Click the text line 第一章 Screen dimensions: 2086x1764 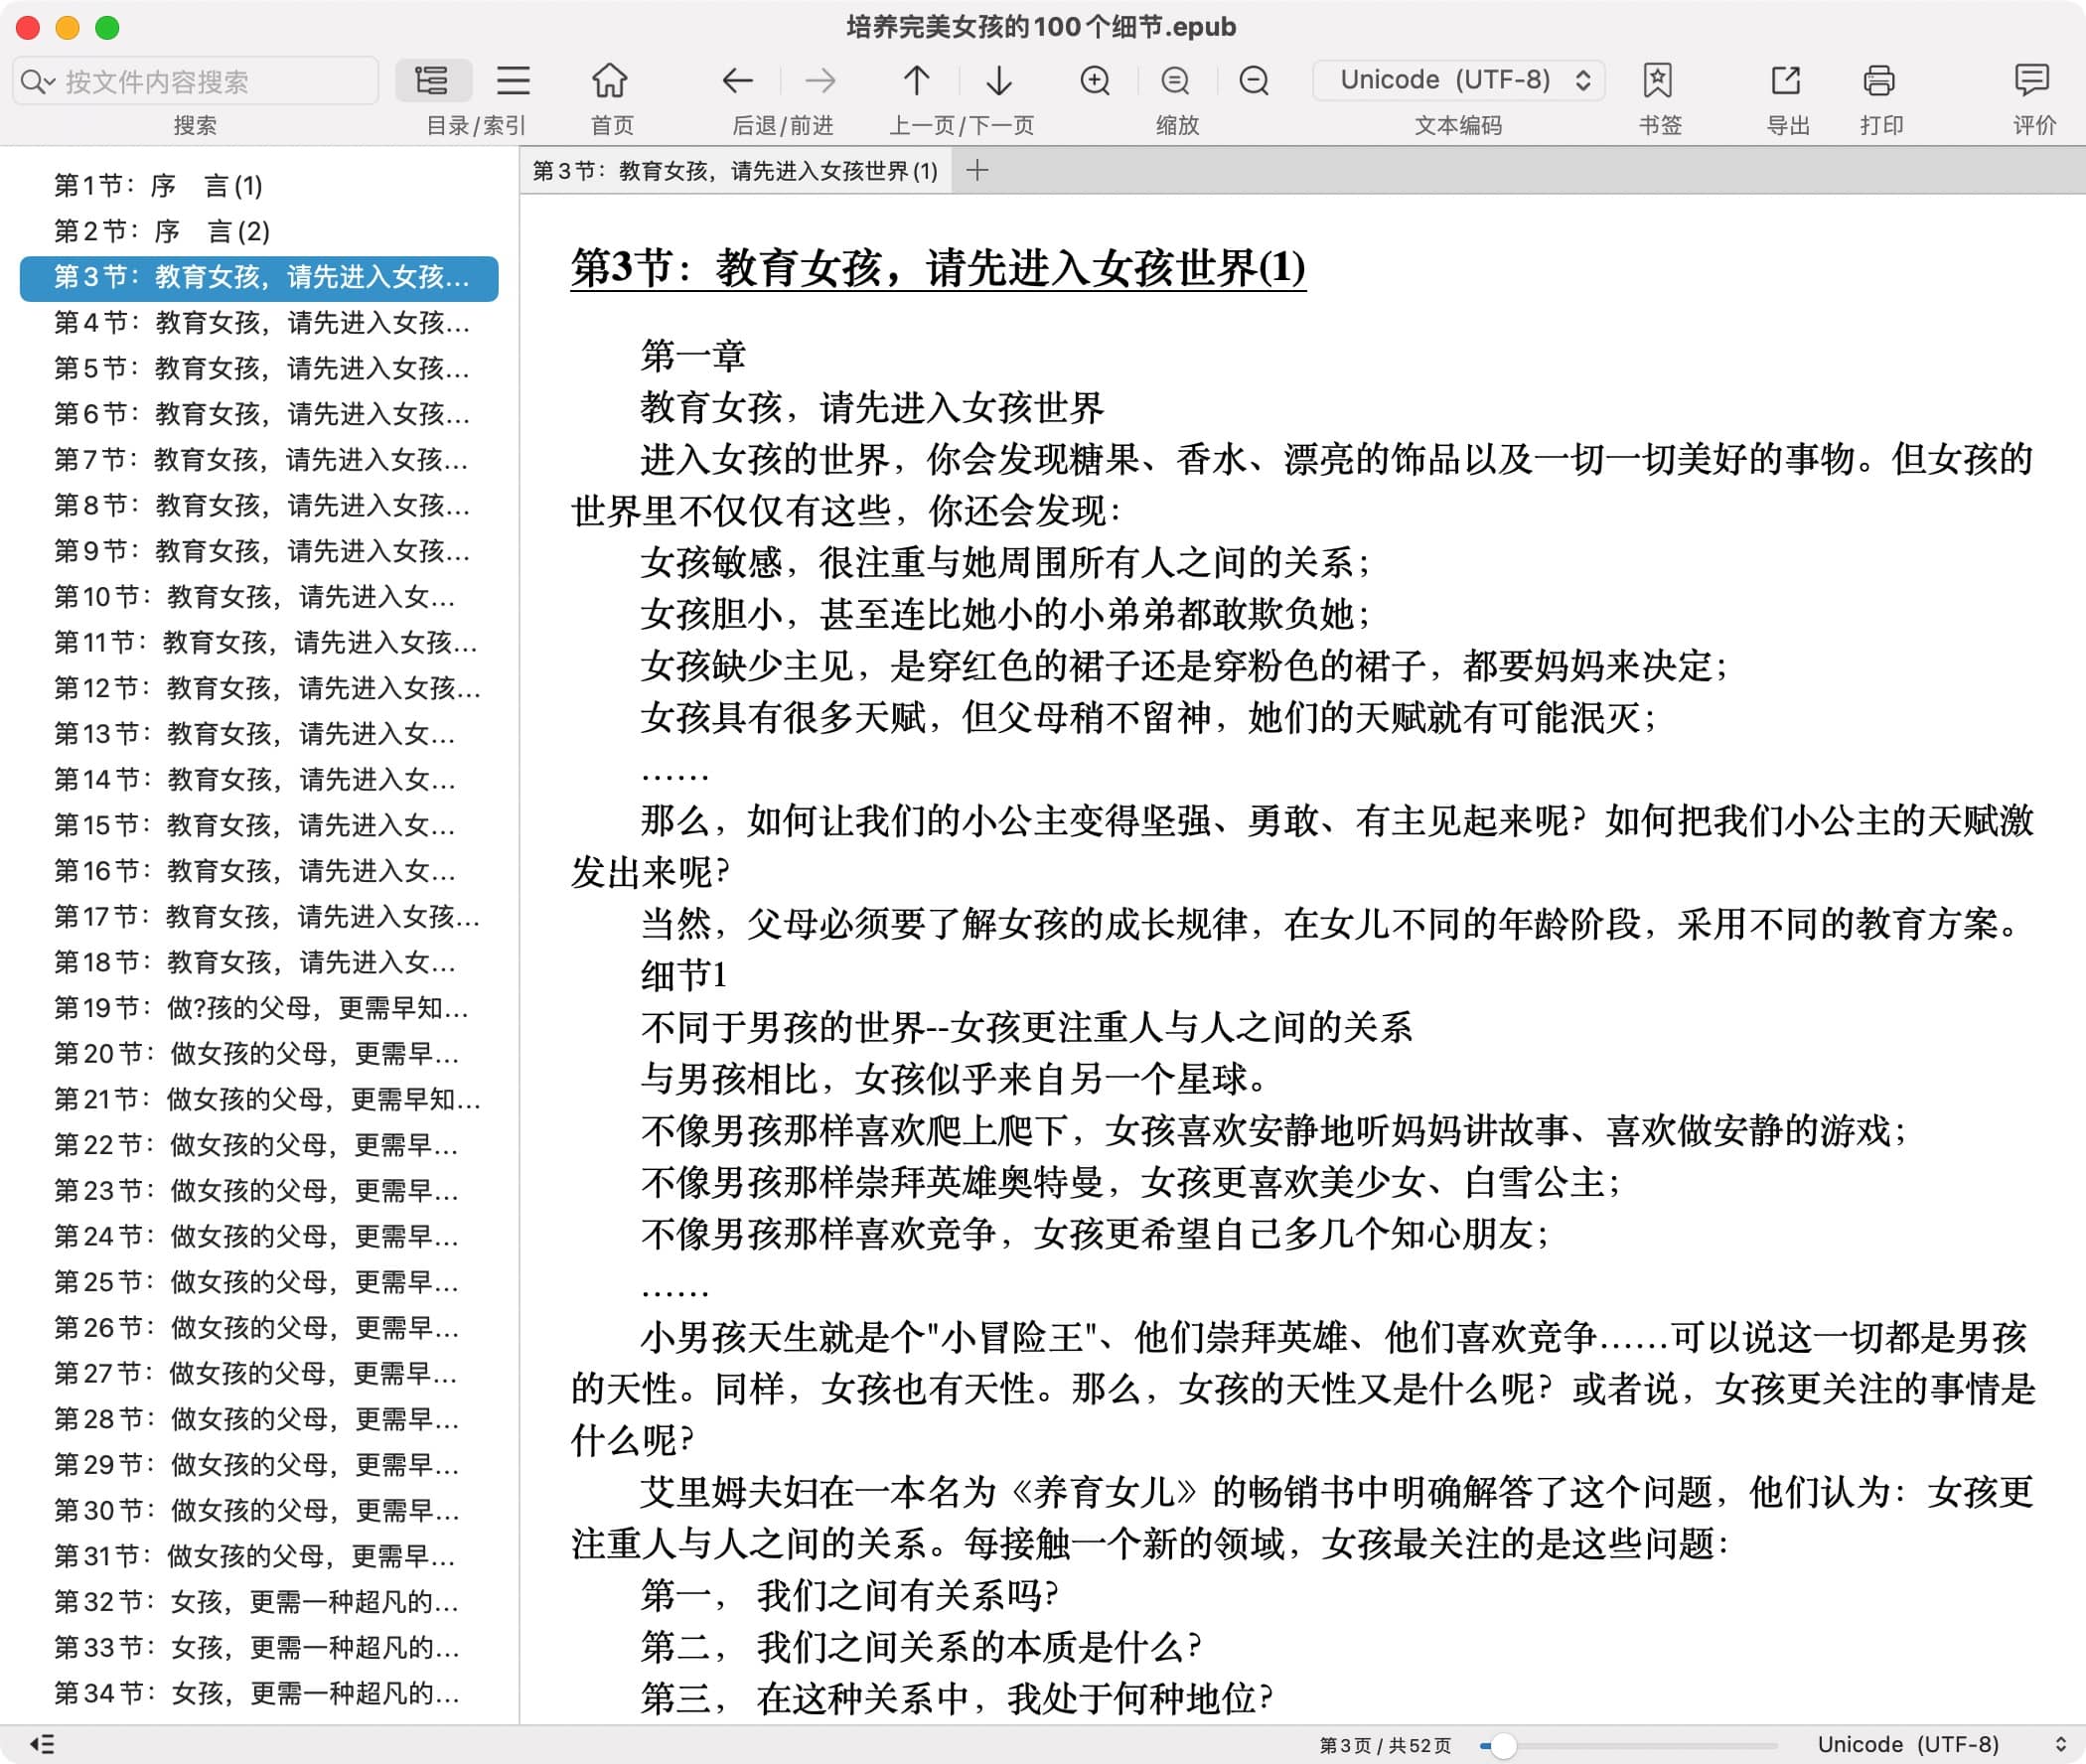(x=692, y=356)
